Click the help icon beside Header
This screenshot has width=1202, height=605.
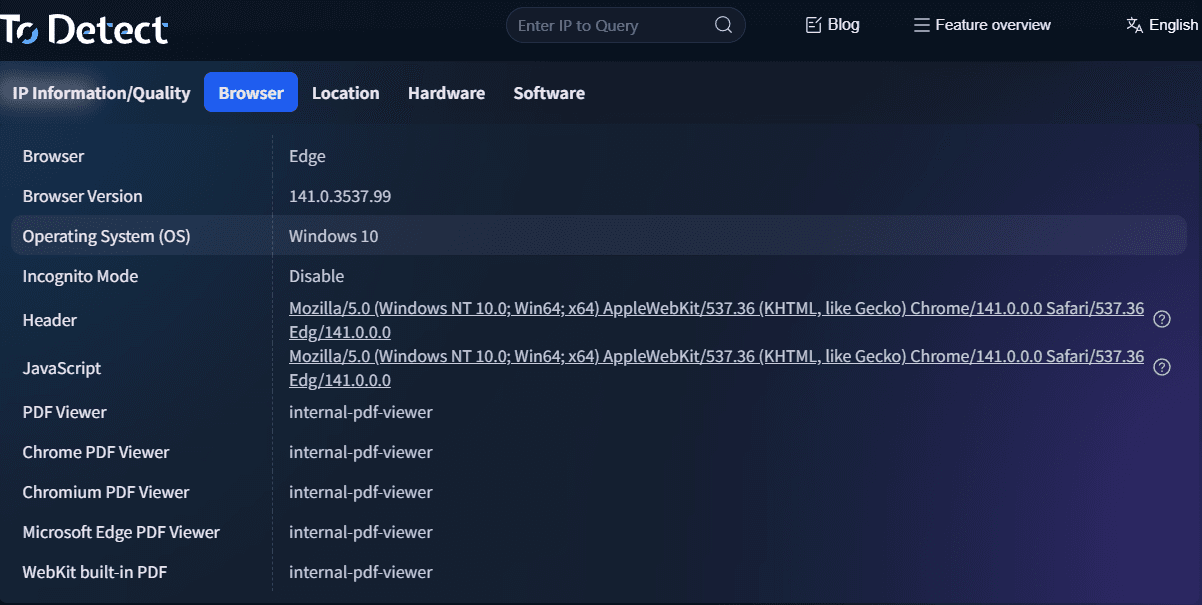pyautogui.click(x=1161, y=319)
